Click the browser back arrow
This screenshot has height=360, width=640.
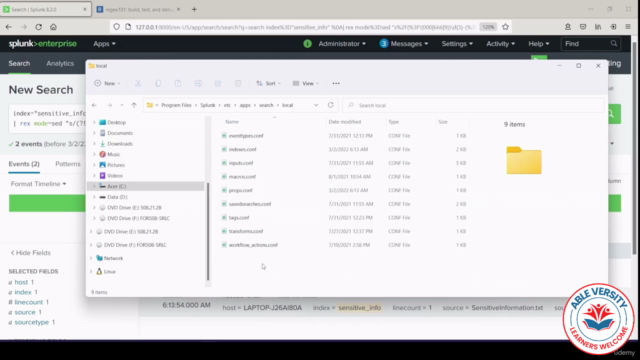[x=9, y=27]
